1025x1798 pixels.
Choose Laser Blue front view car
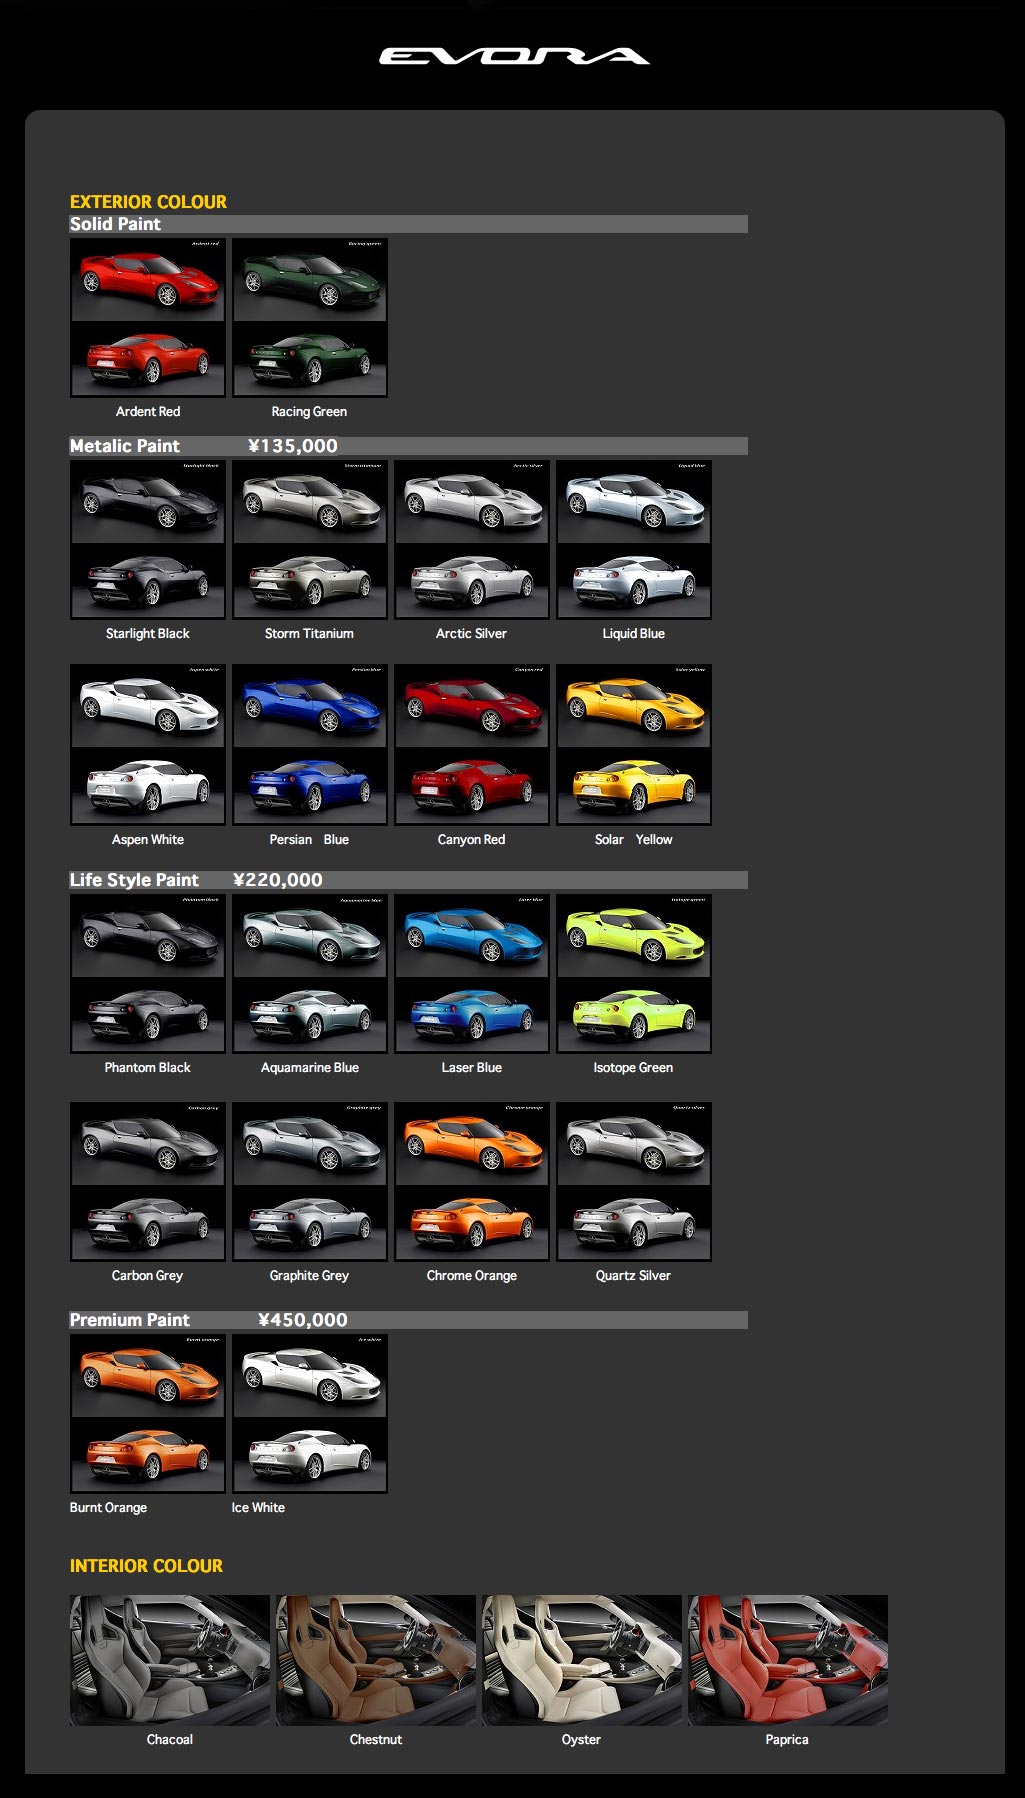pyautogui.click(x=472, y=936)
